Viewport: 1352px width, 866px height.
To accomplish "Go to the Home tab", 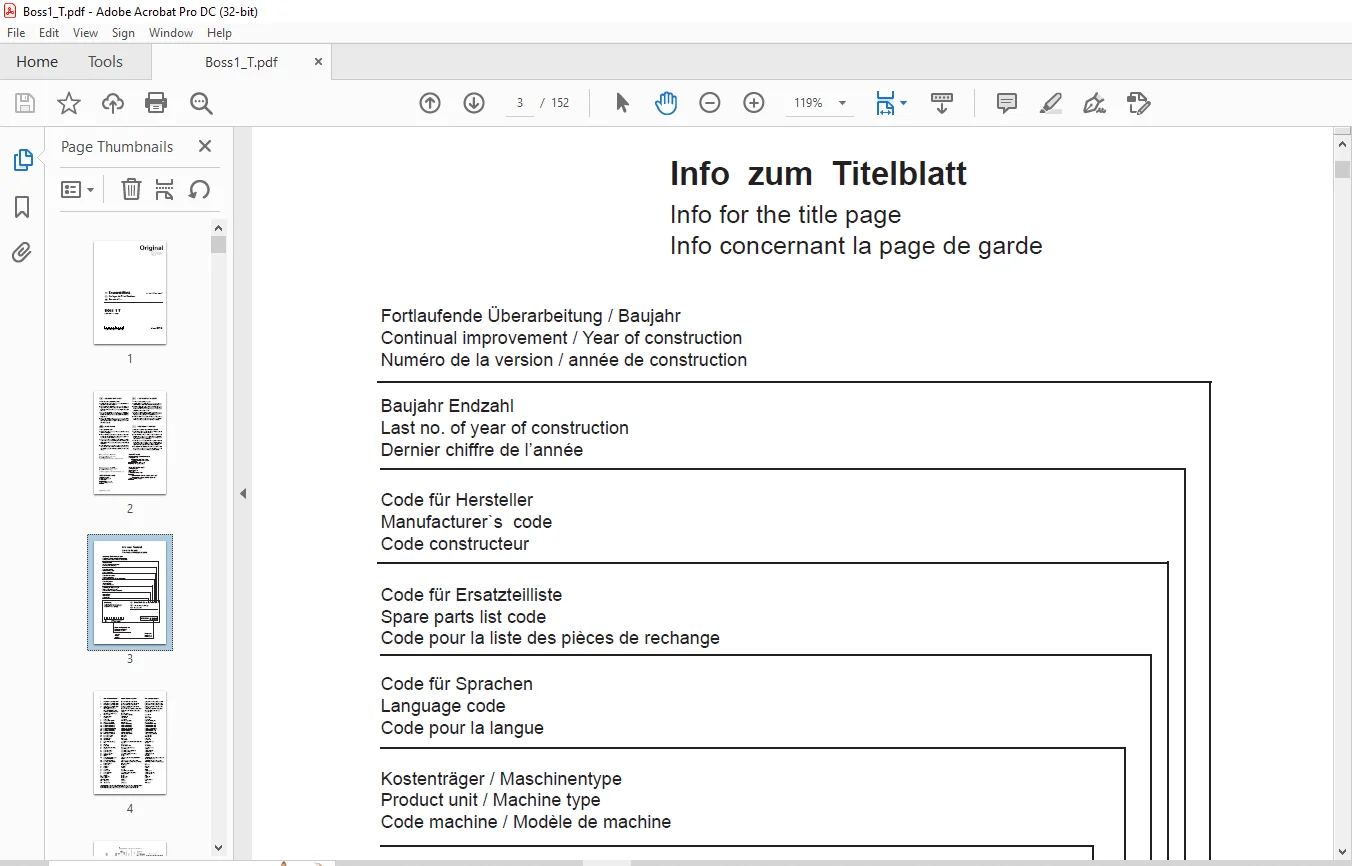I will (37, 62).
